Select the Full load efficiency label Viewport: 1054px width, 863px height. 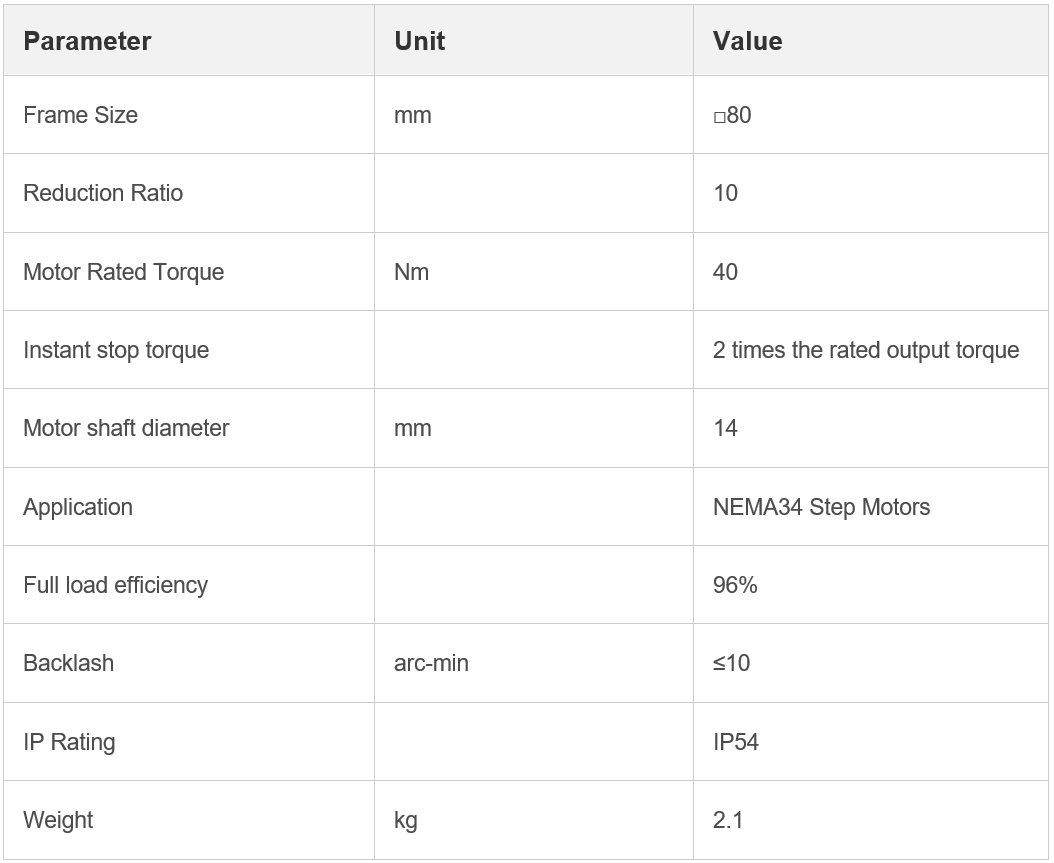115,585
